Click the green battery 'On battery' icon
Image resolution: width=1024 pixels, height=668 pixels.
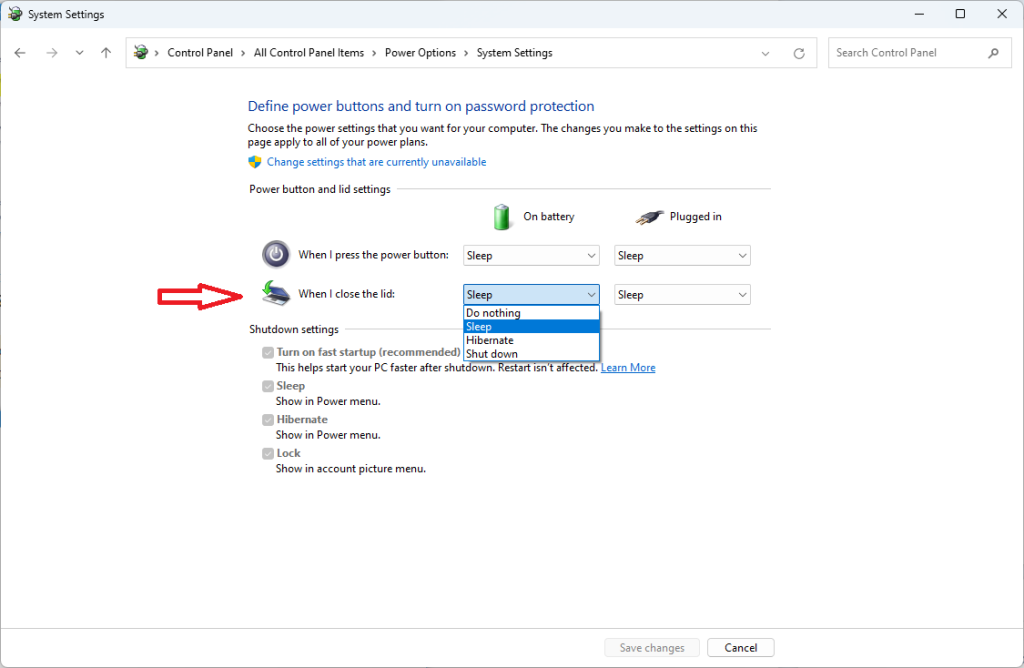click(501, 216)
